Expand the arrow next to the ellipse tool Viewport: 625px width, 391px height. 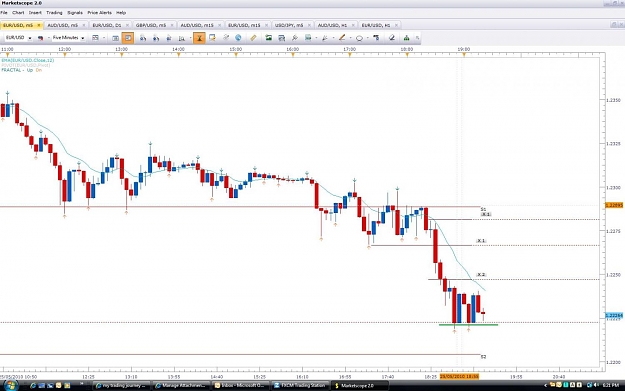coord(368,38)
